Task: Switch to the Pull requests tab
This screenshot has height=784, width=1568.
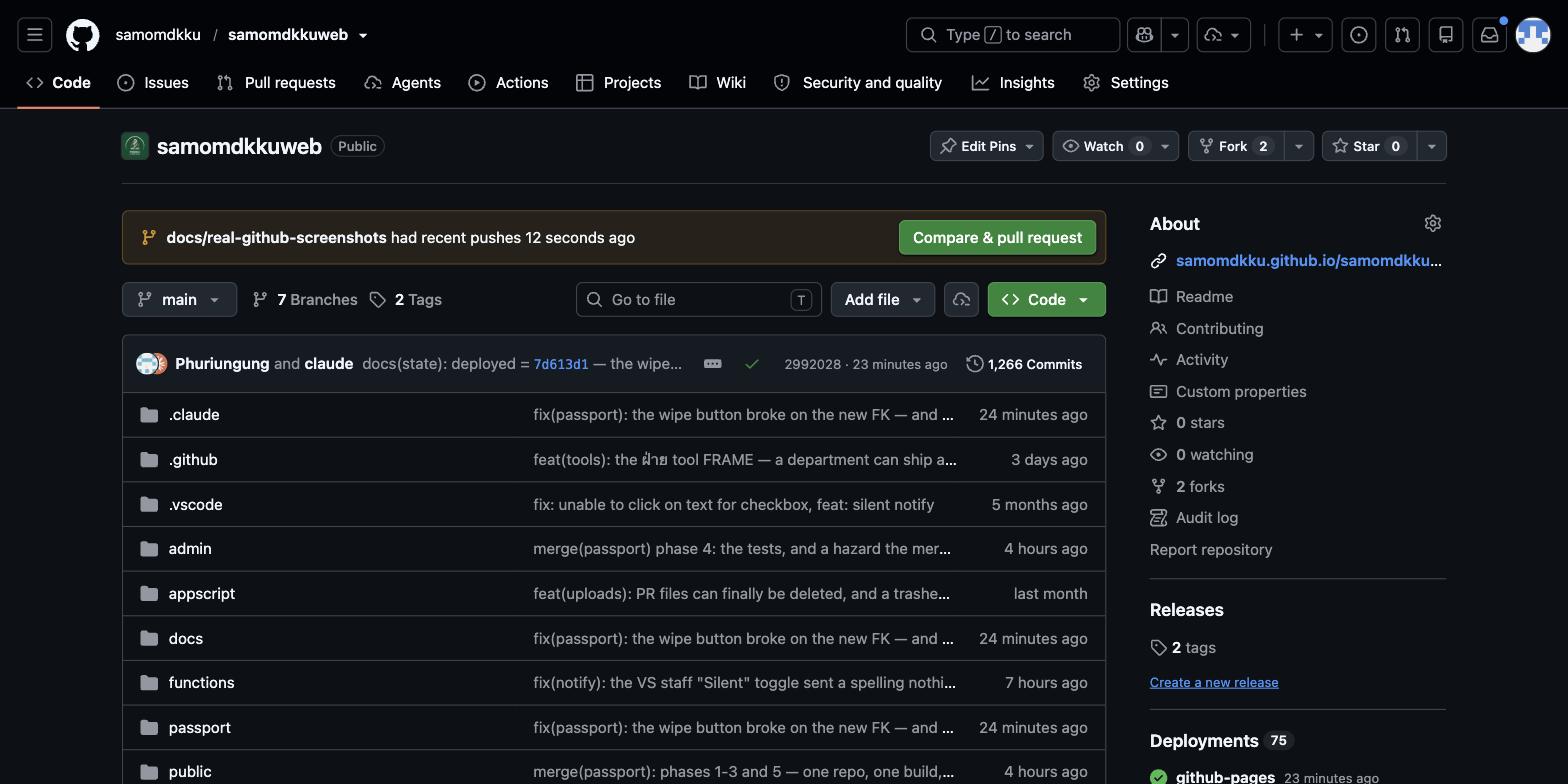Action: point(276,83)
